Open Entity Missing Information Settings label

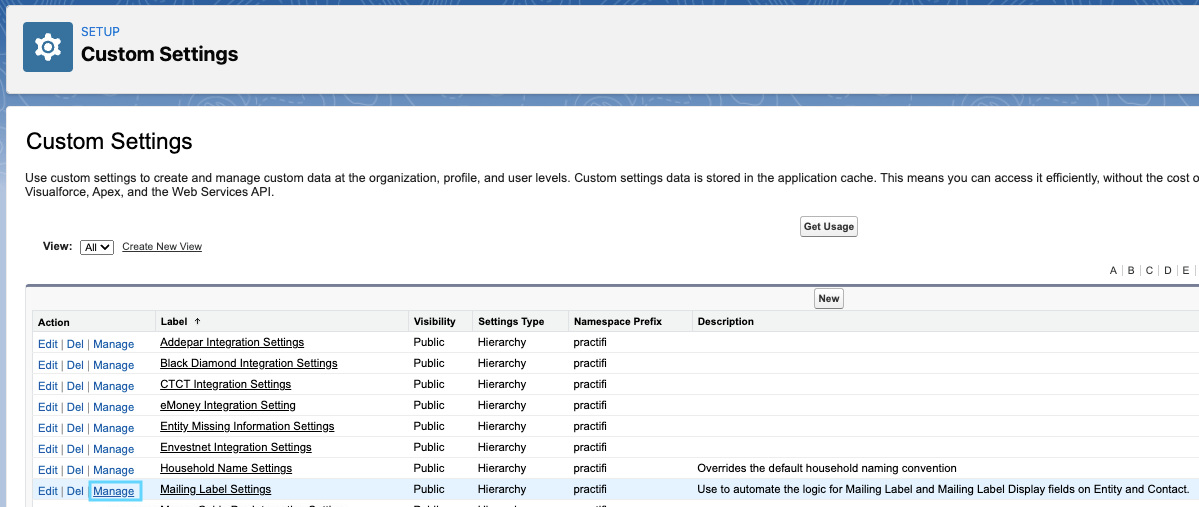coord(247,426)
